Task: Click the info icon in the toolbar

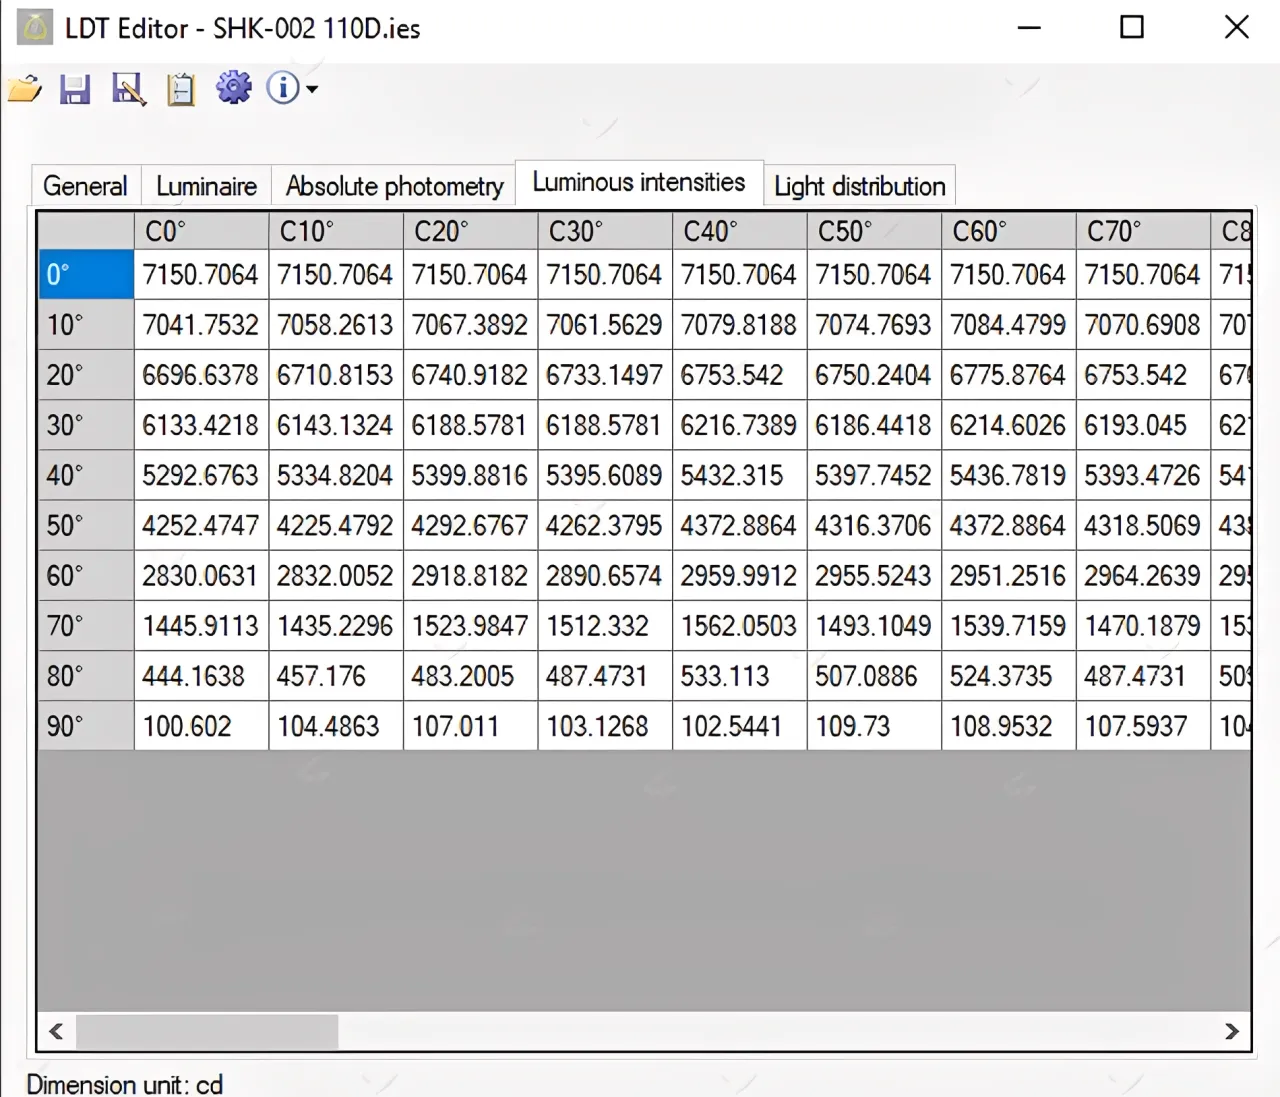Action: (x=281, y=88)
